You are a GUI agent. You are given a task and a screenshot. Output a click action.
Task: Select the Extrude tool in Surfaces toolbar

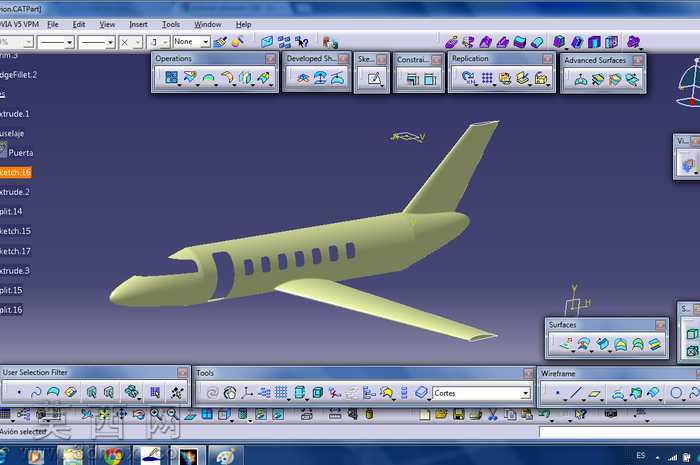[567, 344]
